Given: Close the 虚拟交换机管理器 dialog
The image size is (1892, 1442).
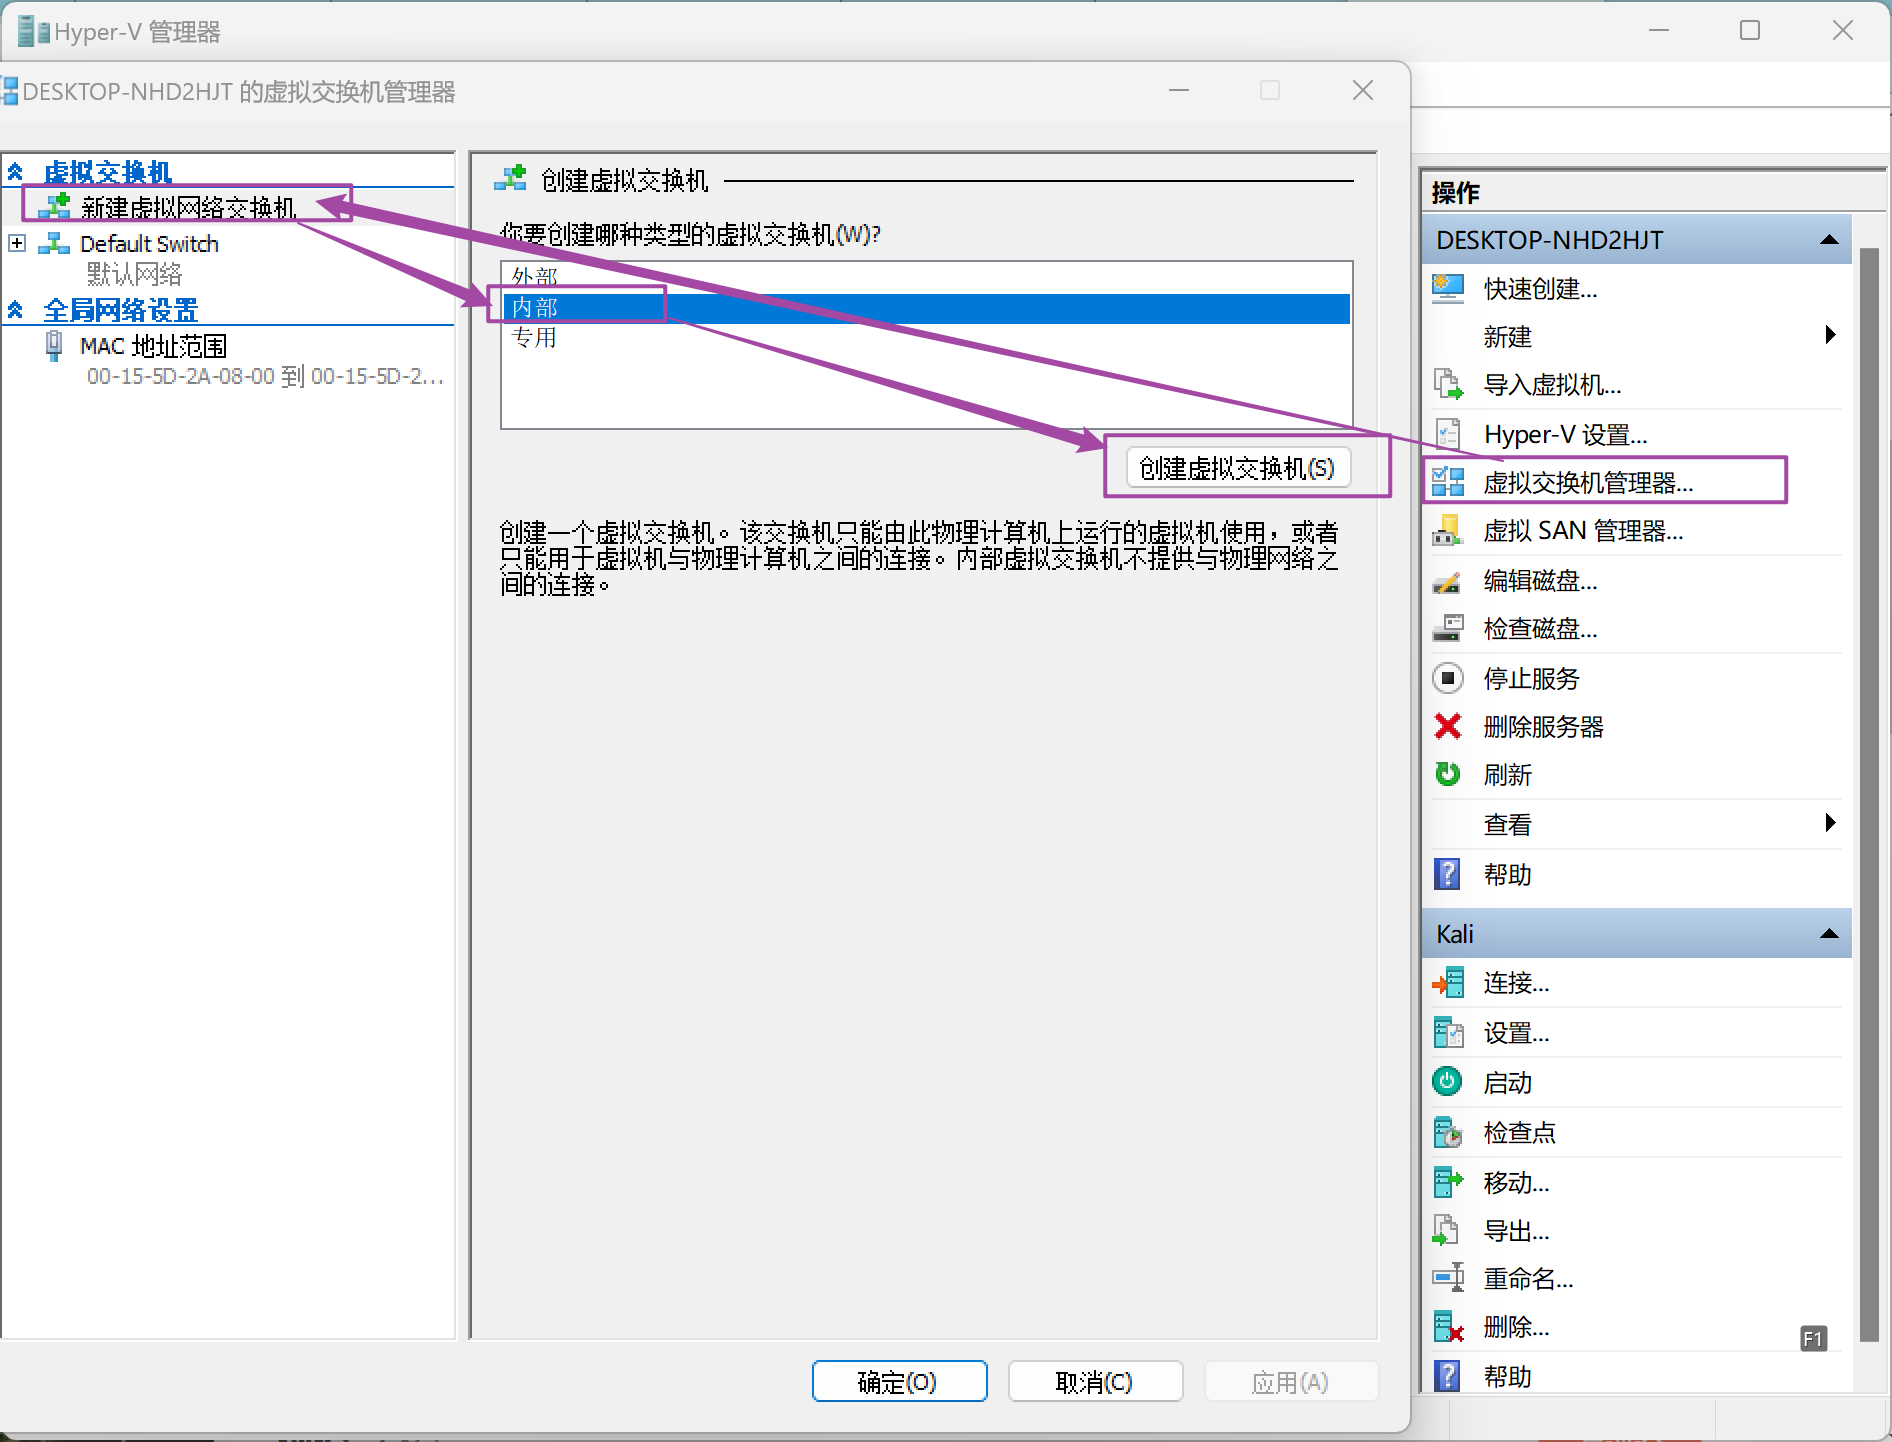Looking at the screenshot, I should [x=1362, y=90].
